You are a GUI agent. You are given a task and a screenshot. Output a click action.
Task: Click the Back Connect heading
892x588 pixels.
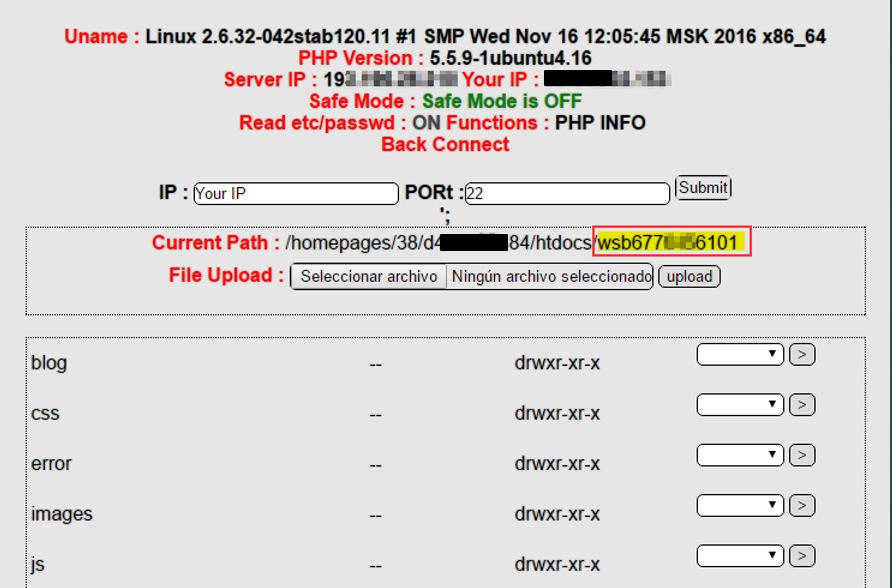point(445,144)
